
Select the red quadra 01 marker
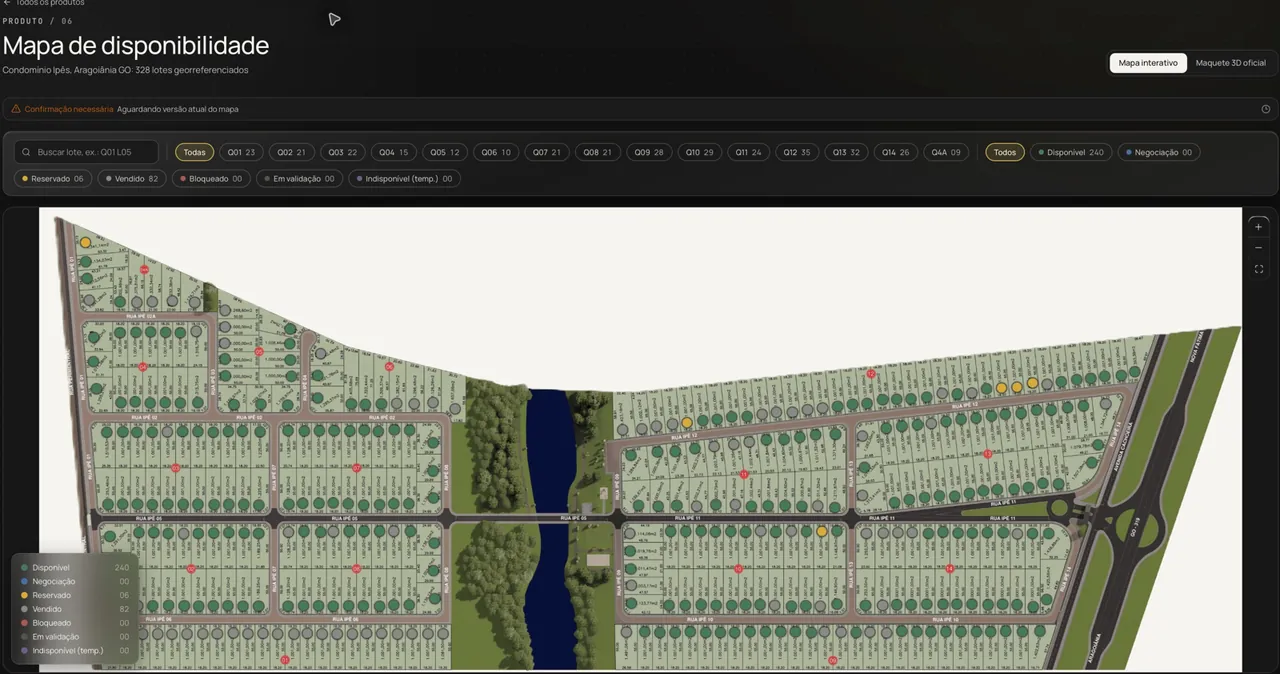[285, 660]
